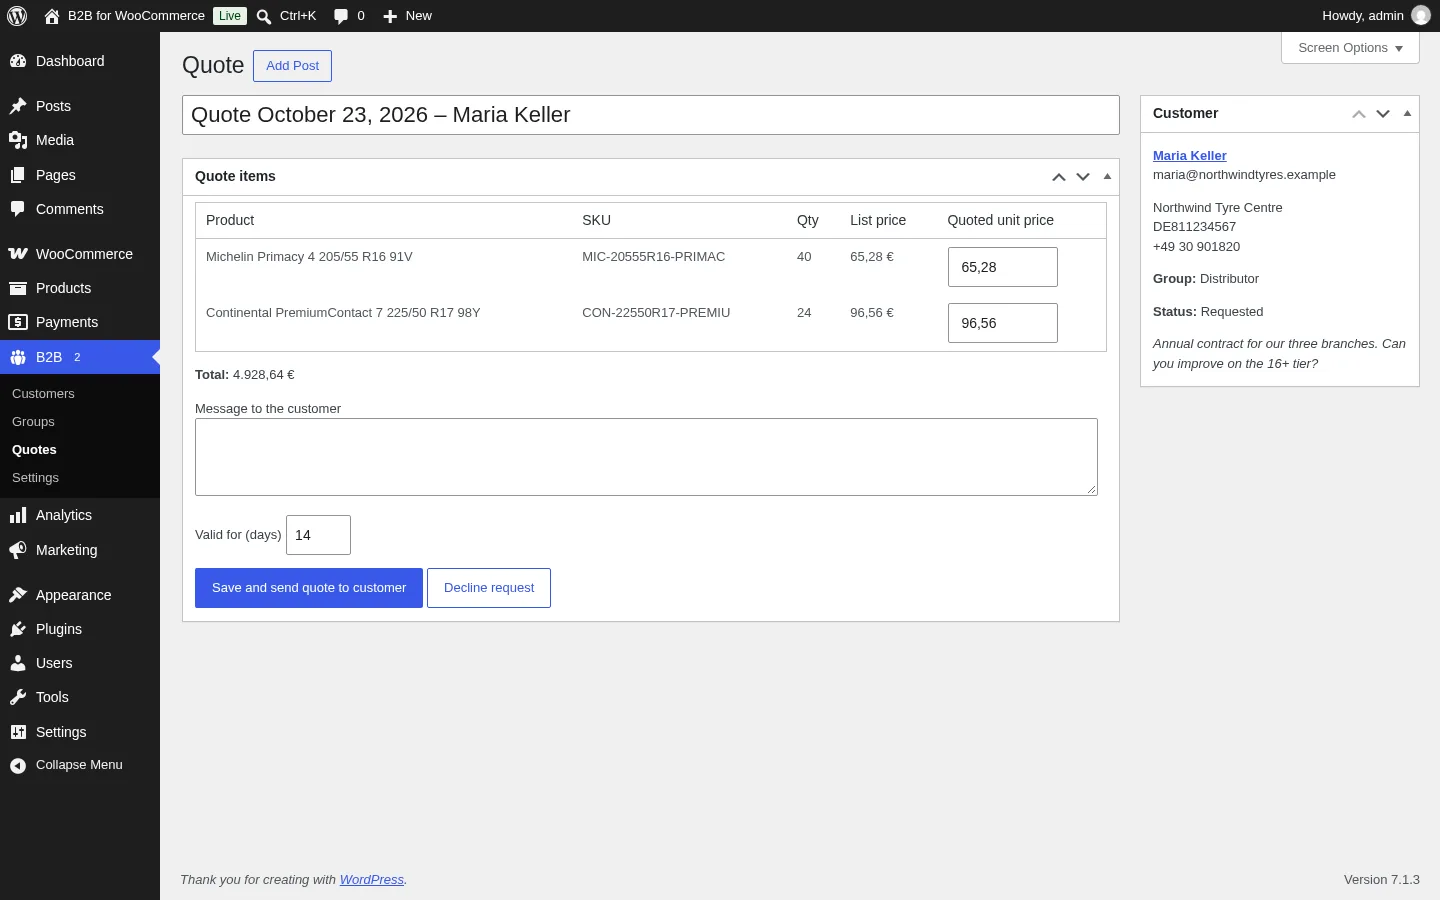Click the Valid for (days) field
This screenshot has width=1440, height=900.
click(318, 535)
